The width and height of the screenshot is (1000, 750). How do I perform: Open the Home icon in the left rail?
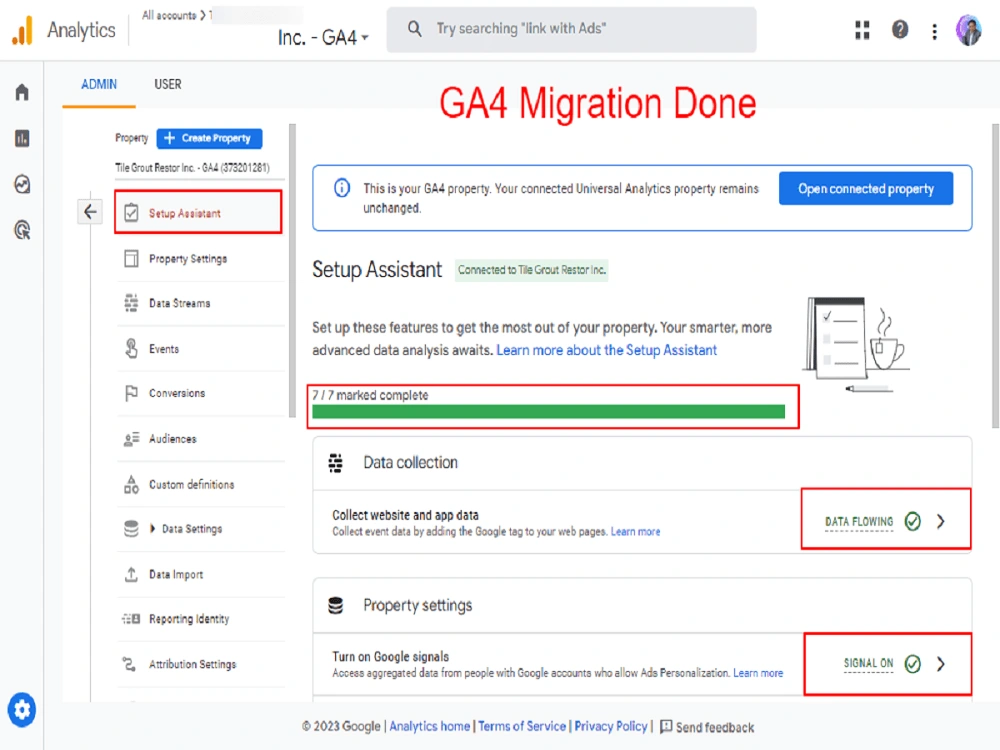tap(22, 92)
